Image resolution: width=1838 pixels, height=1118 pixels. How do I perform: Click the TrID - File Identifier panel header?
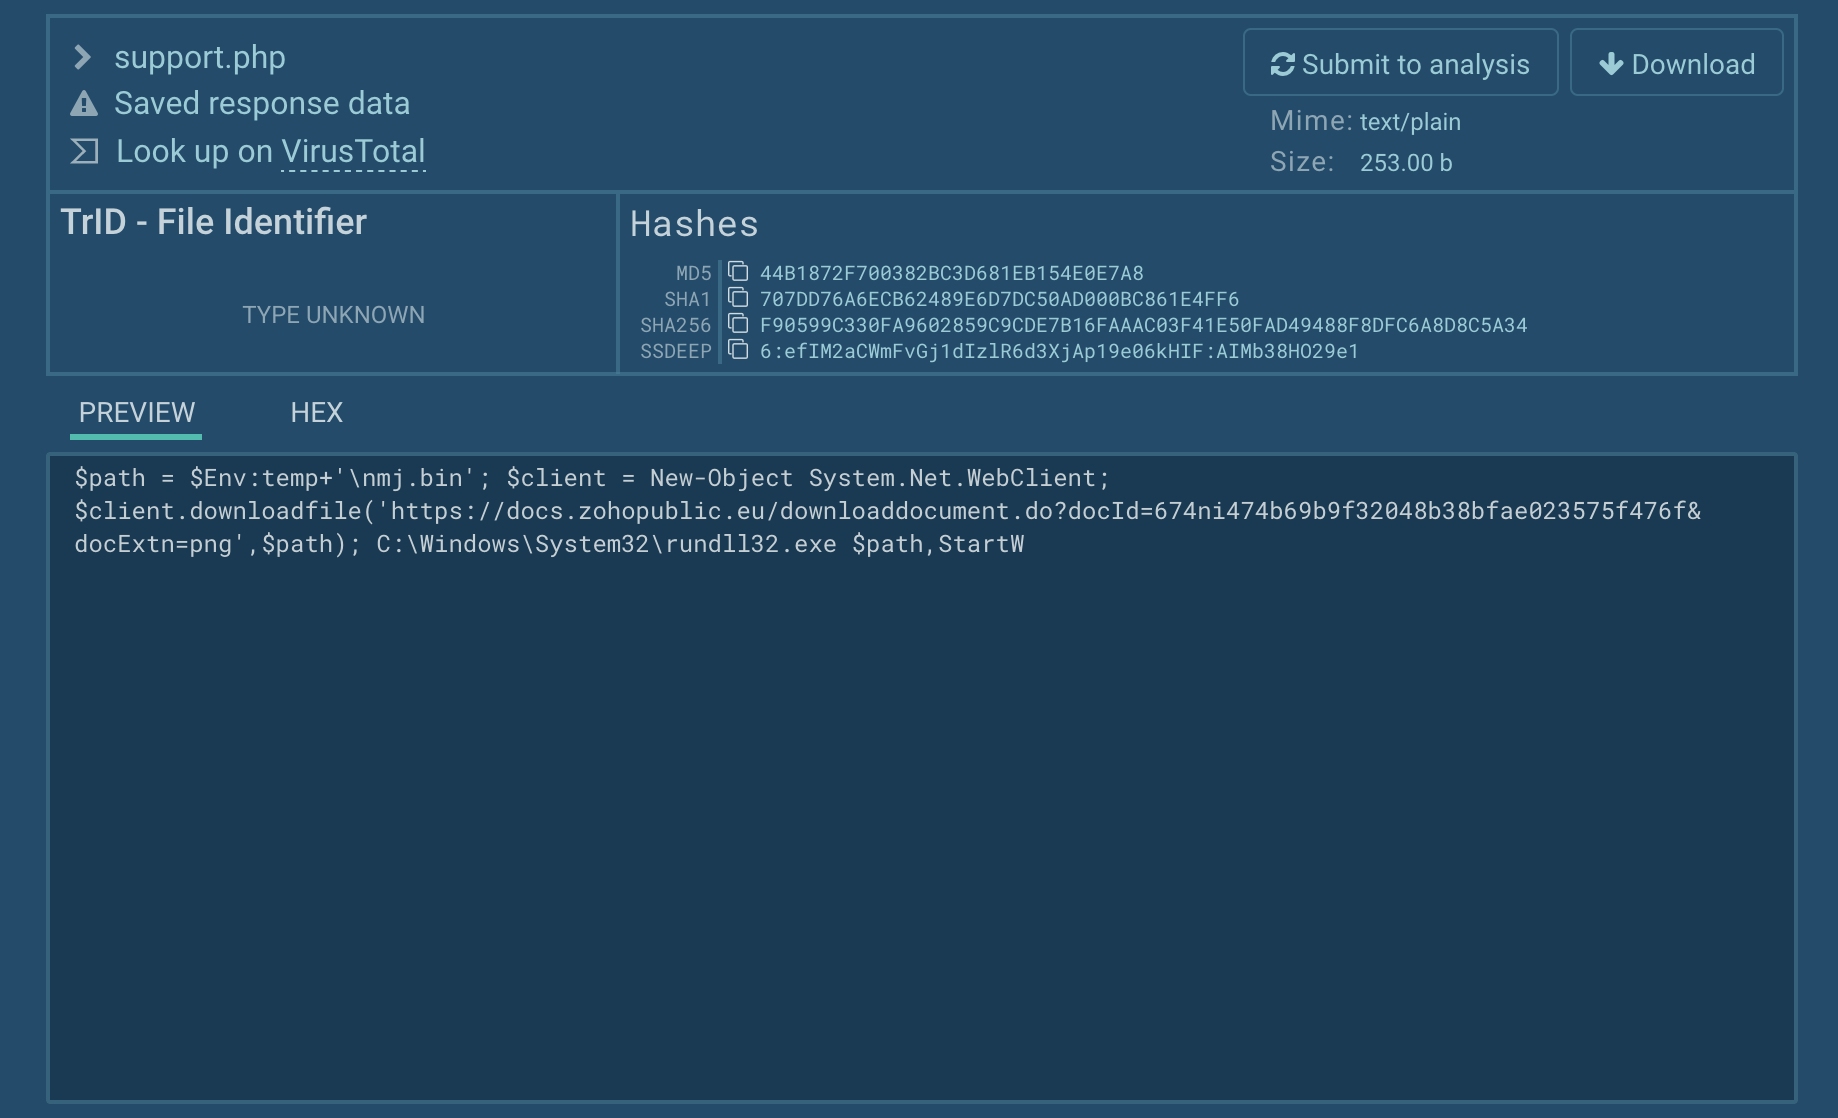213,221
